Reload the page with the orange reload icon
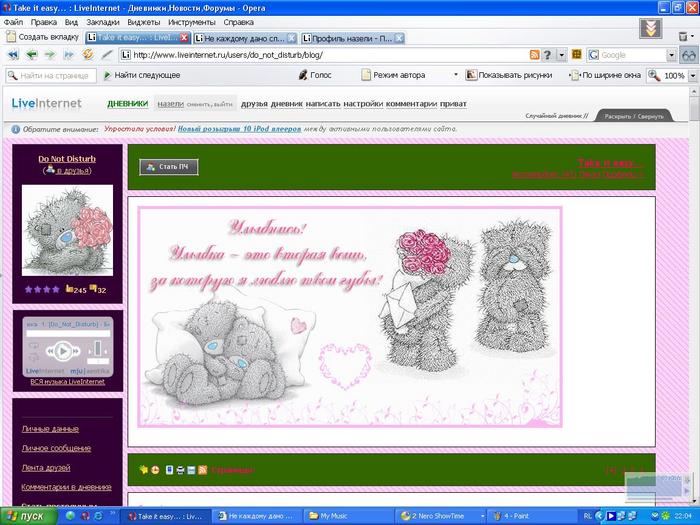Screen dimensions: 700x525 coord(88,54)
